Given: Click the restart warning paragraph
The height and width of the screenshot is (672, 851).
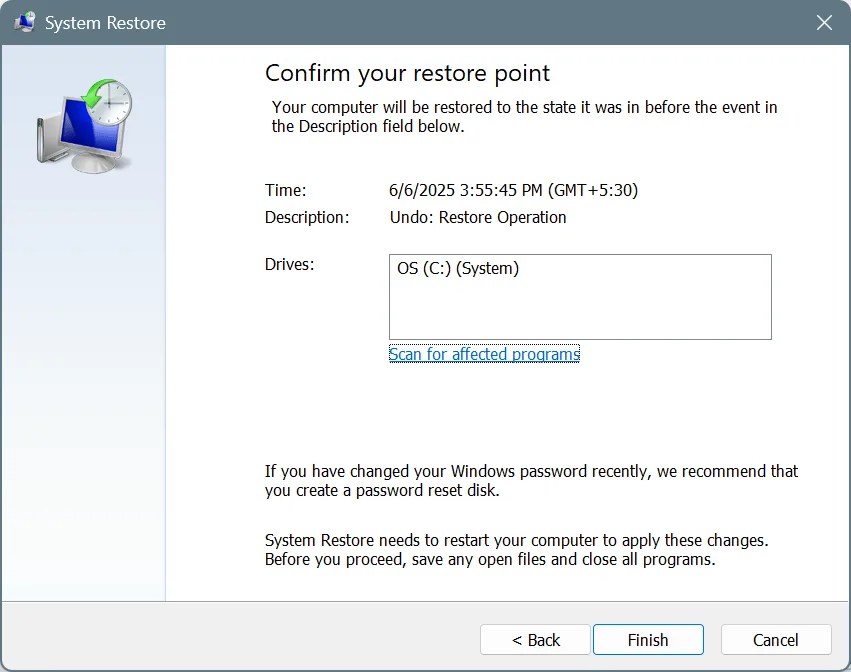Looking at the screenshot, I should tap(517, 550).
